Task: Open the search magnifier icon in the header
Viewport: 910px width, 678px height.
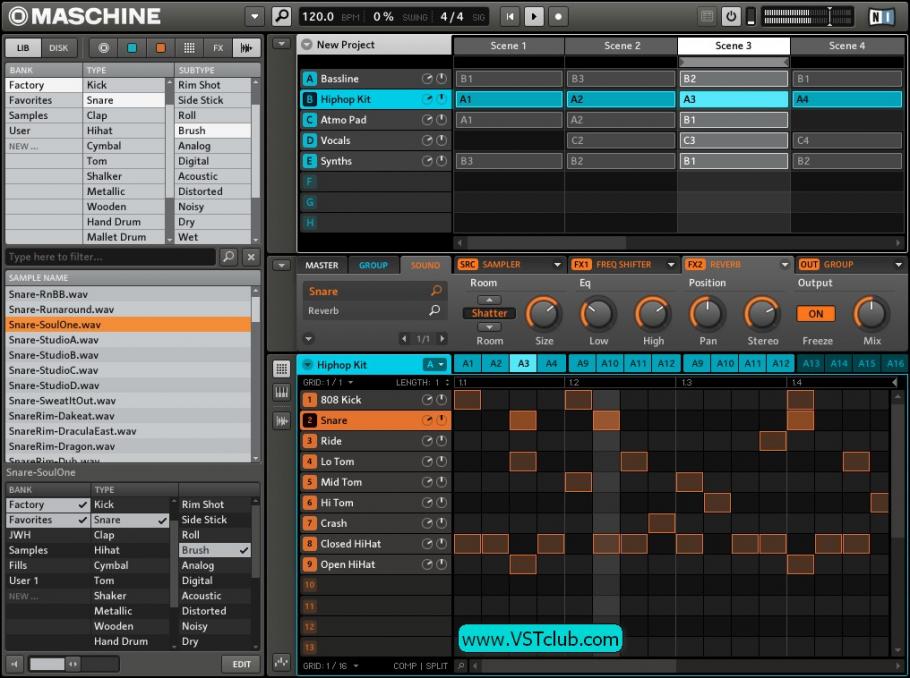Action: 281,16
